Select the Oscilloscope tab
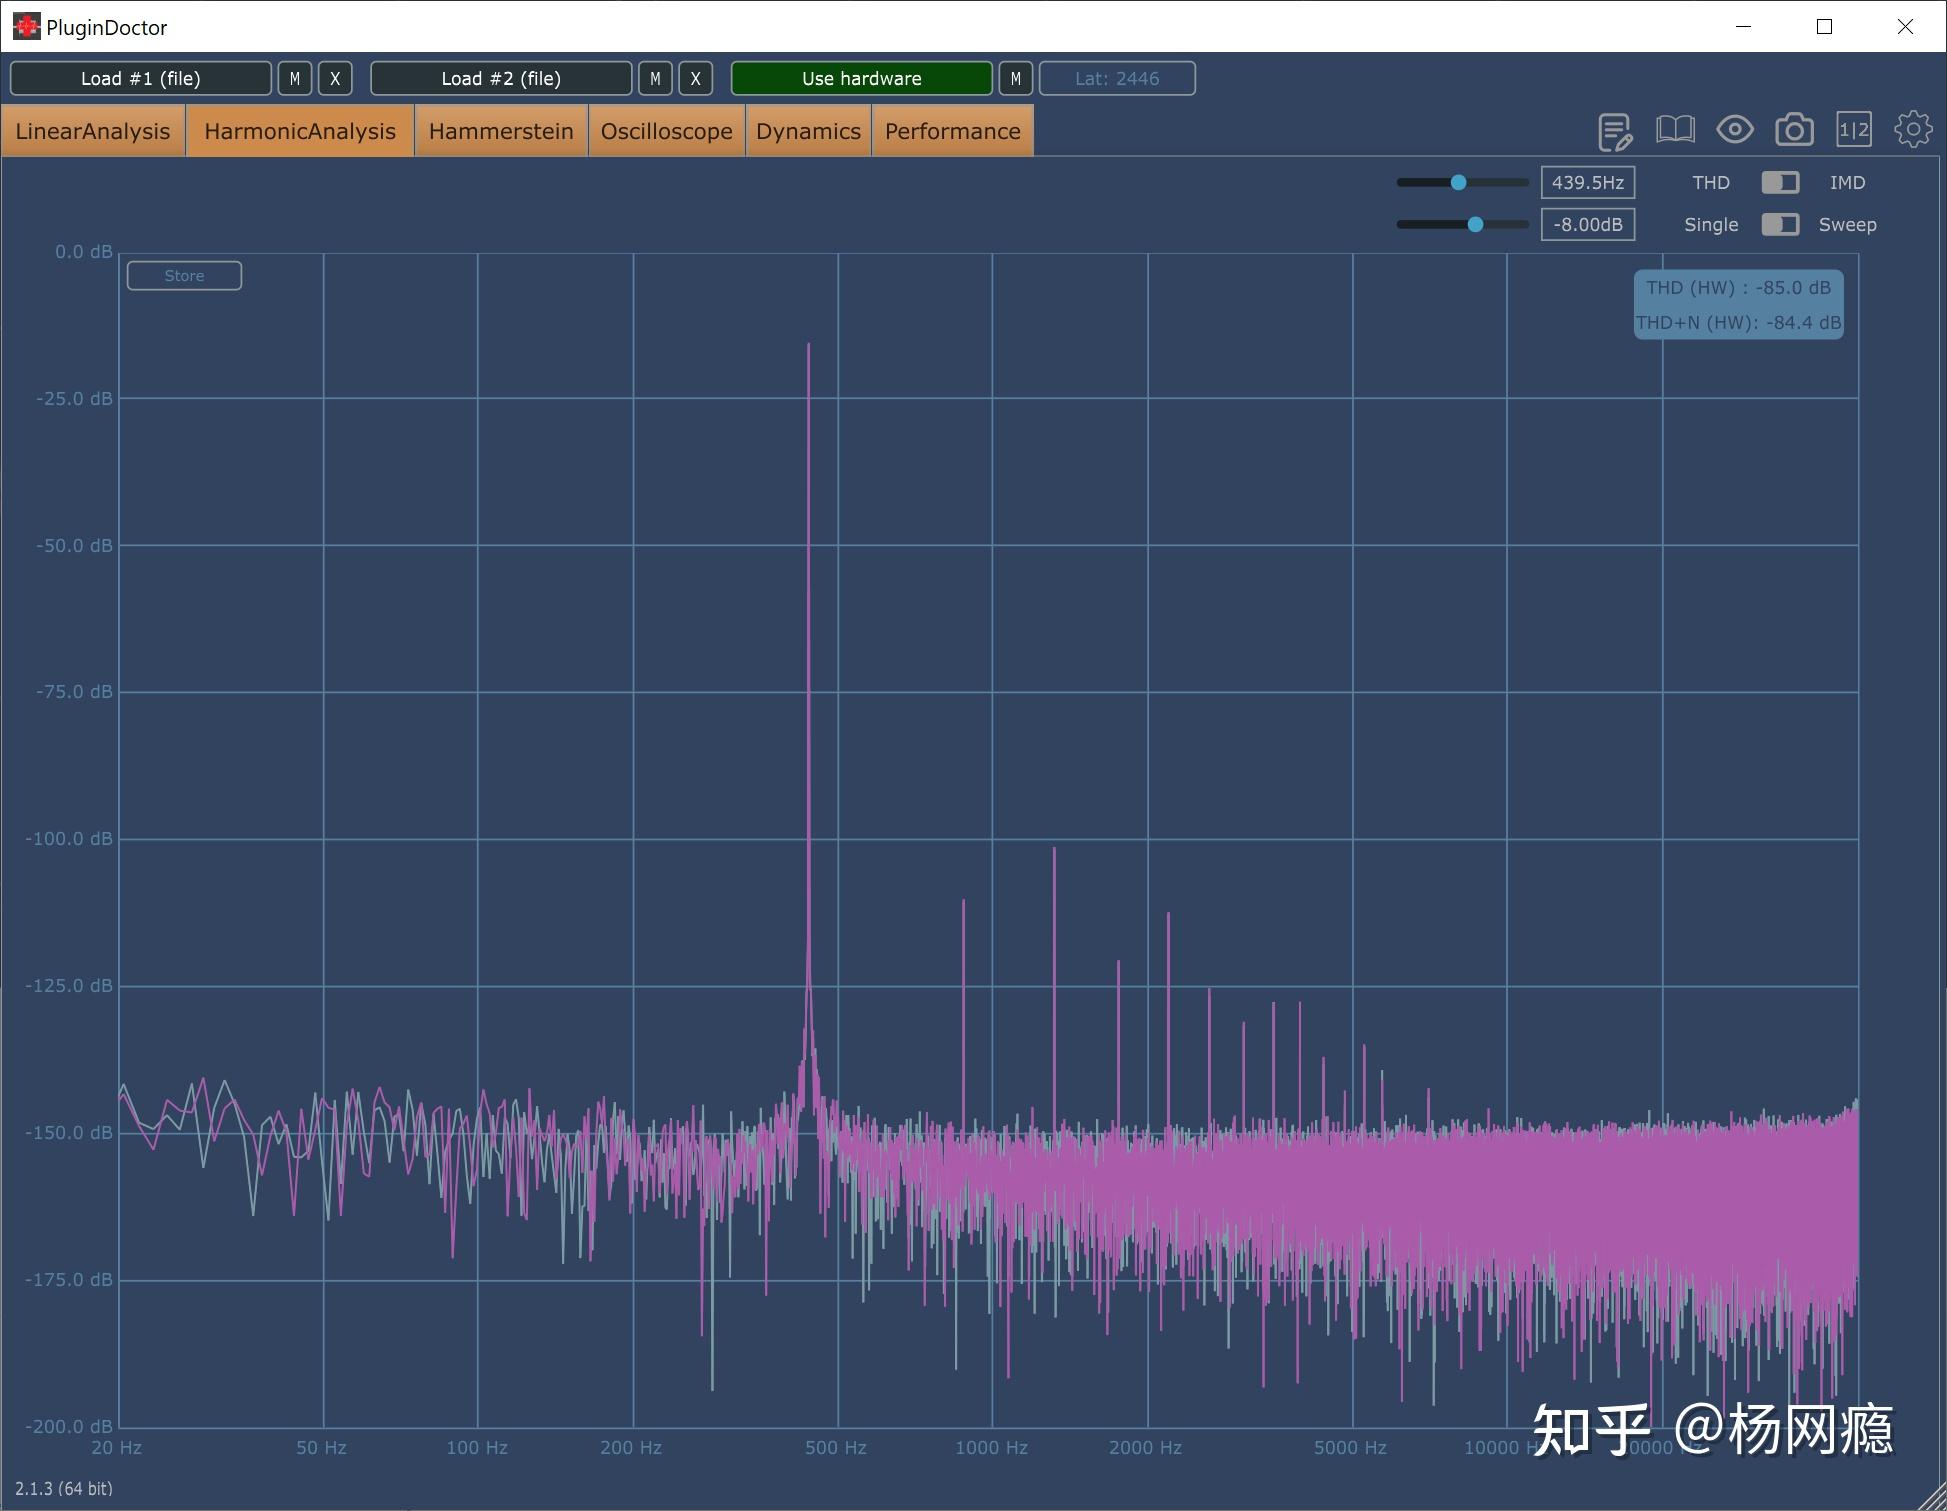Image resolution: width=1947 pixels, height=1511 pixels. pyautogui.click(x=666, y=132)
